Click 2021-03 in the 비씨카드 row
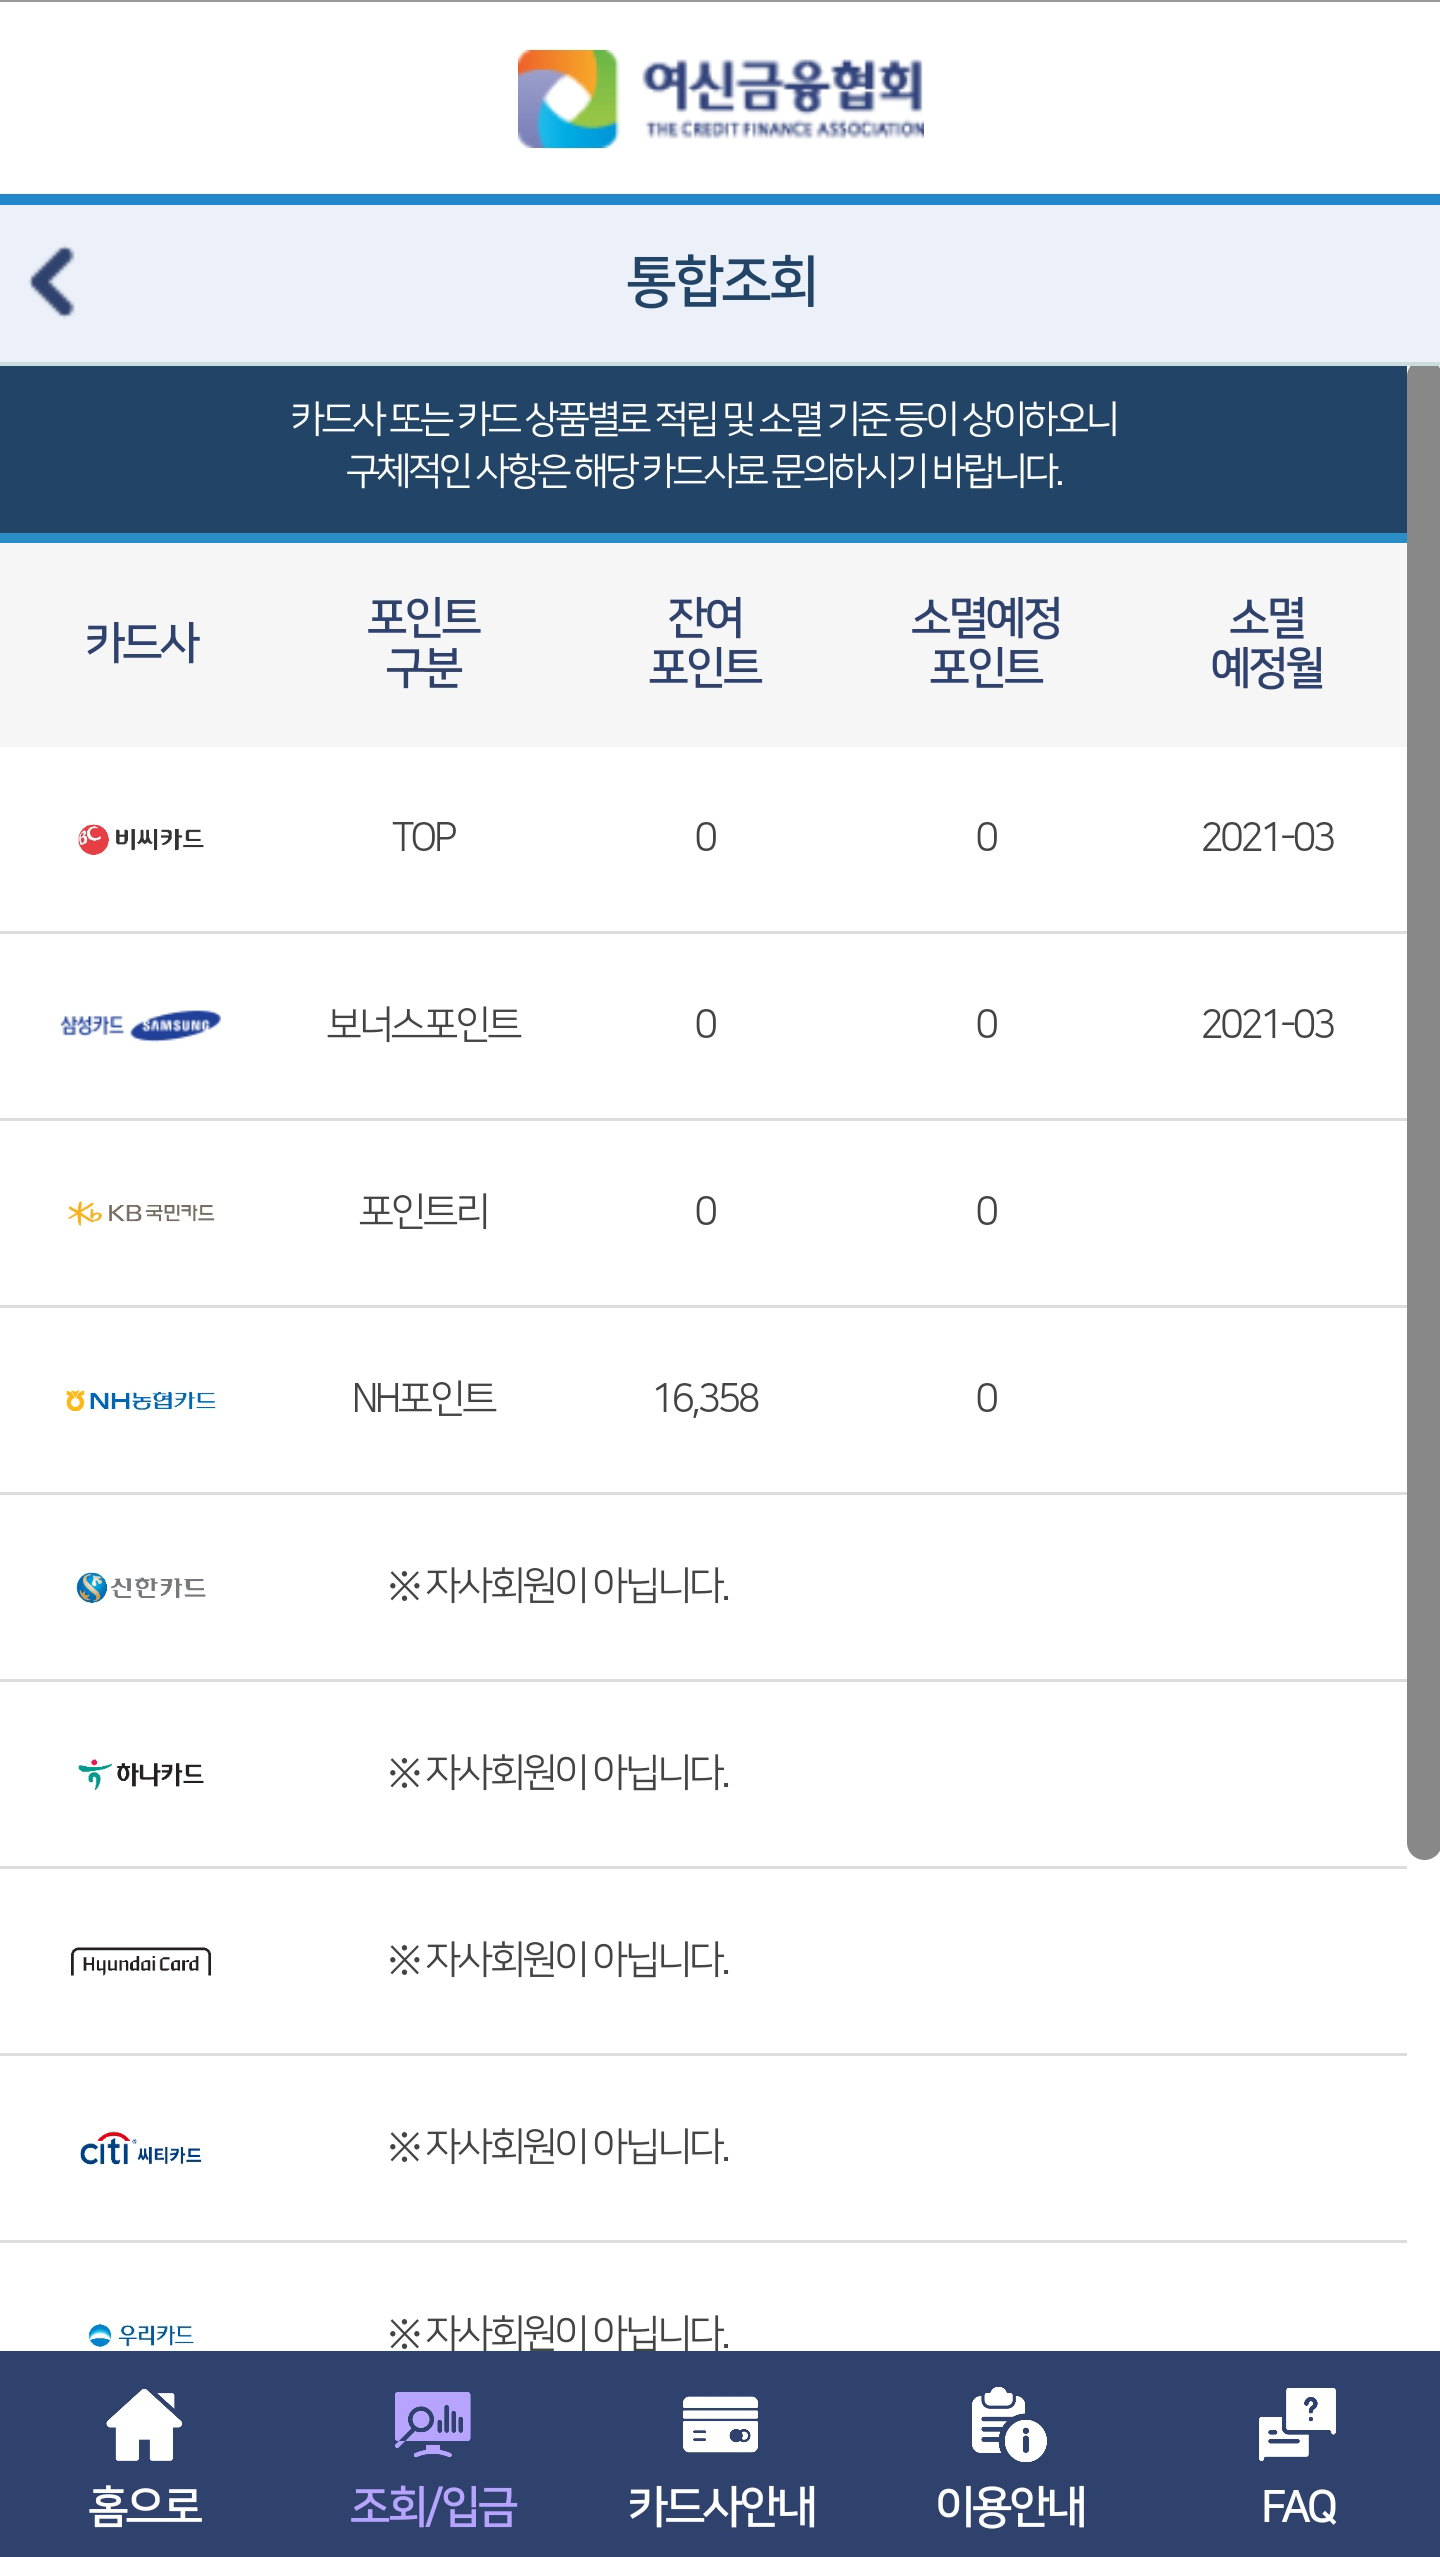 1268,837
